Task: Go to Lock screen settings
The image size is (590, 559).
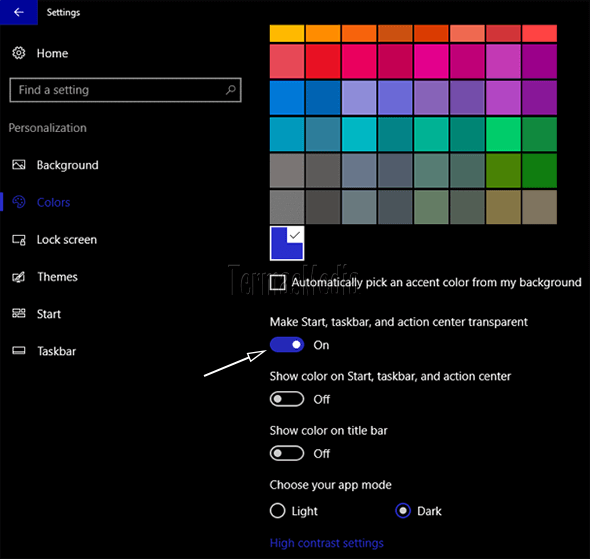Action: coord(67,240)
